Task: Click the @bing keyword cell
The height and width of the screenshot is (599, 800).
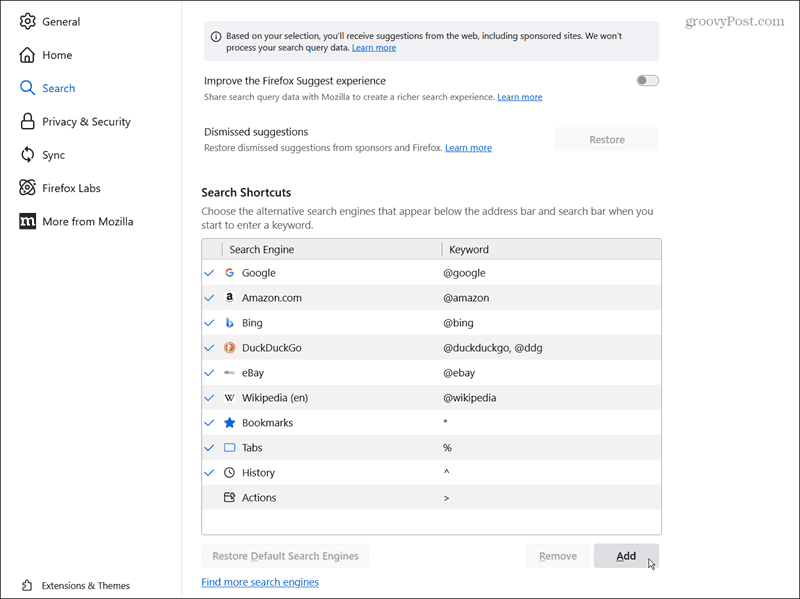Action: (x=458, y=322)
